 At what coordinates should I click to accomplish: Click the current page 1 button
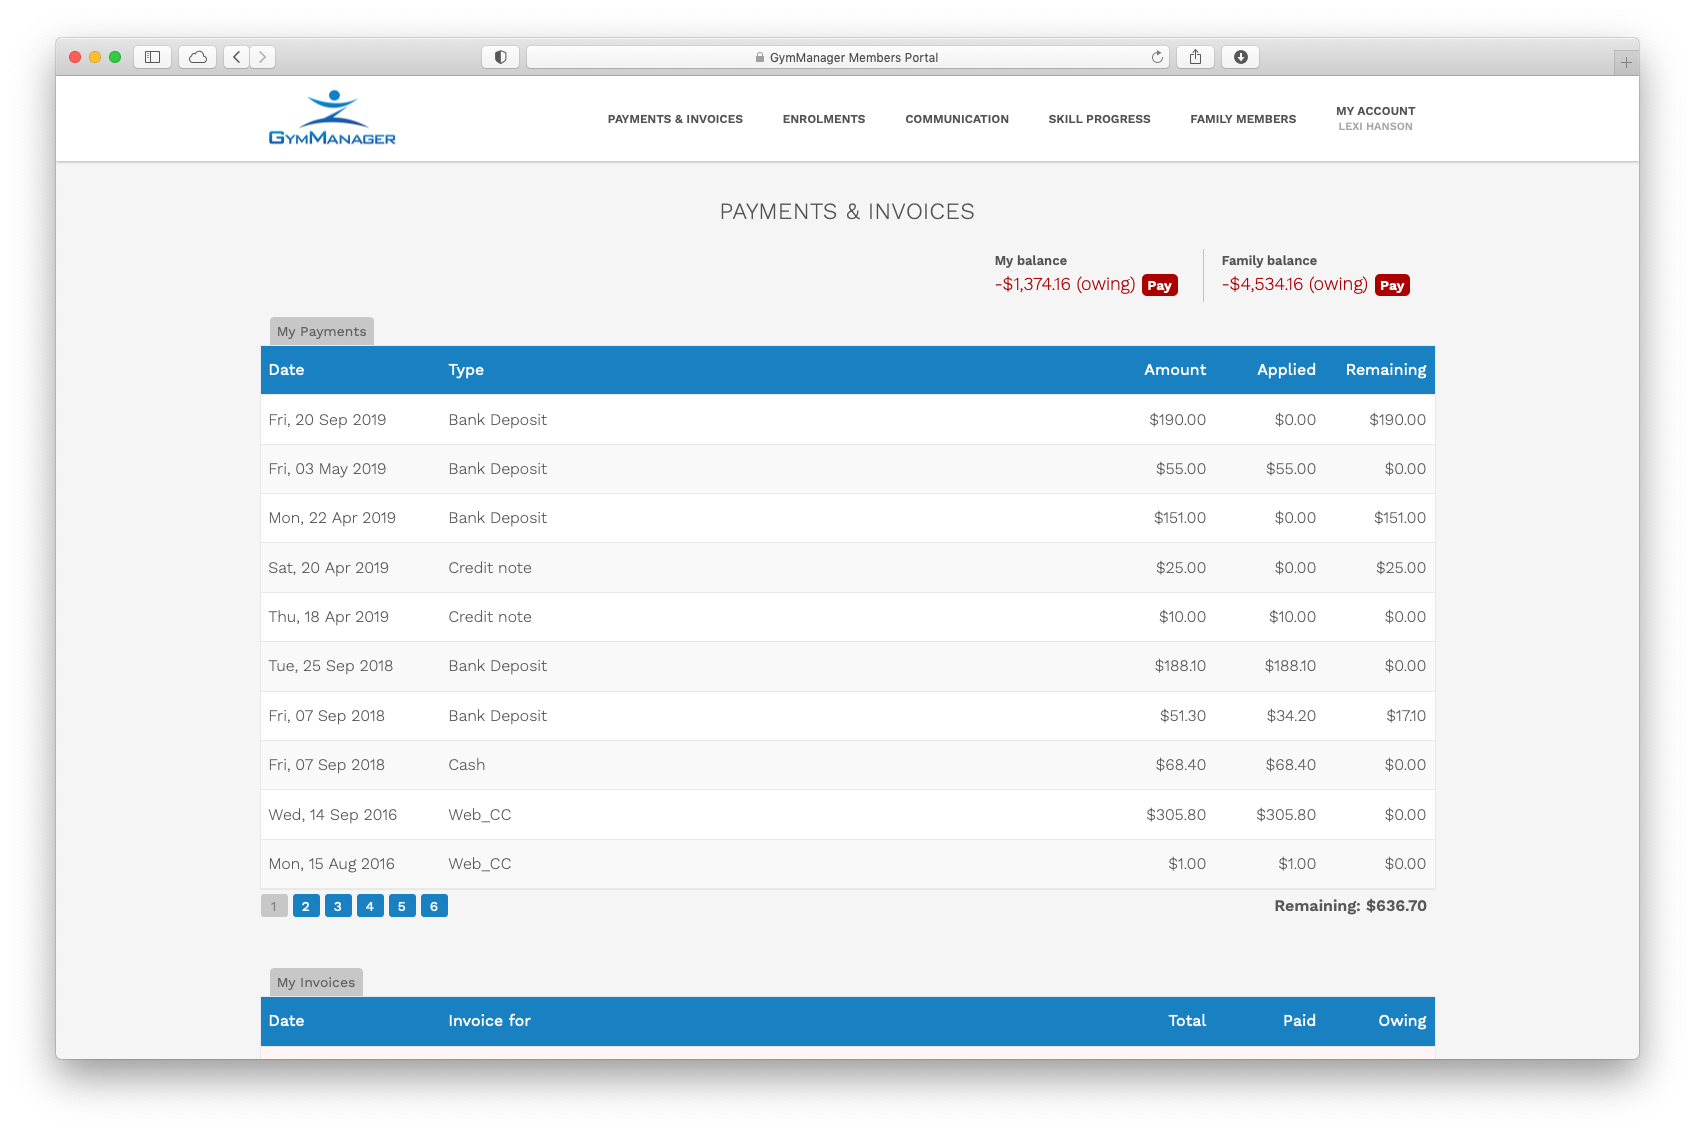click(274, 906)
